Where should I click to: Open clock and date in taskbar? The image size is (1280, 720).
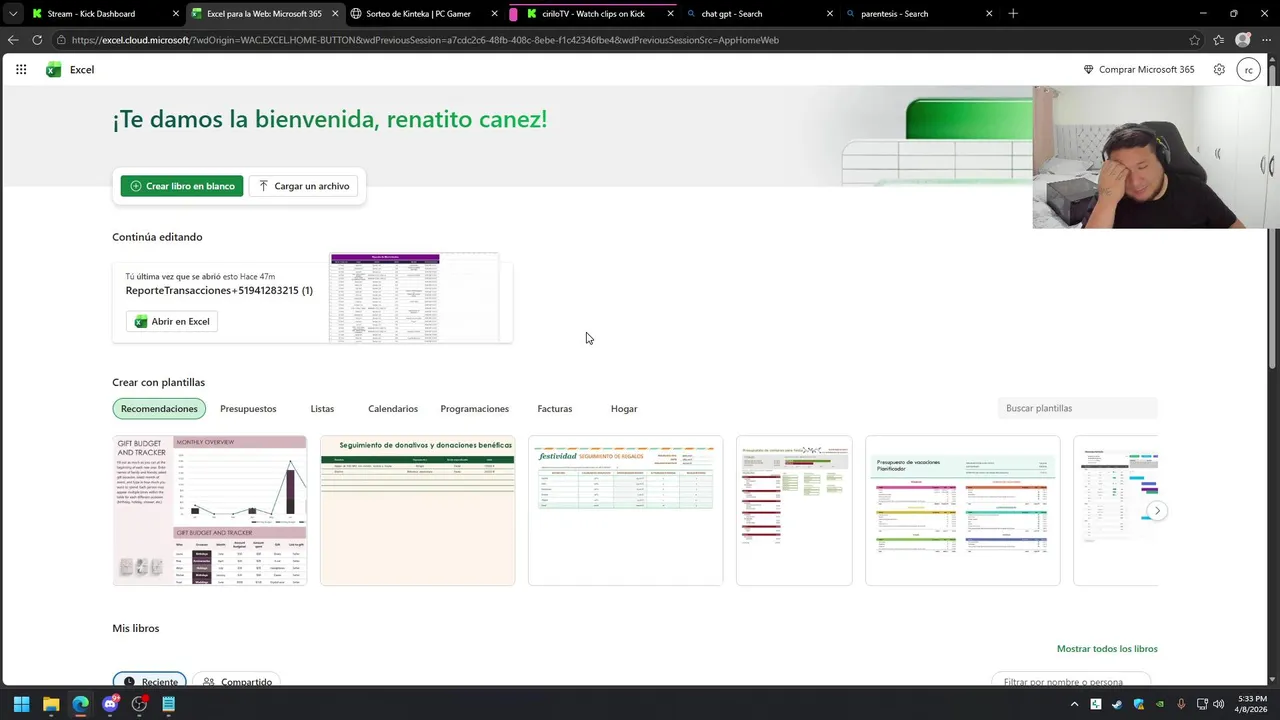coord(1252,704)
